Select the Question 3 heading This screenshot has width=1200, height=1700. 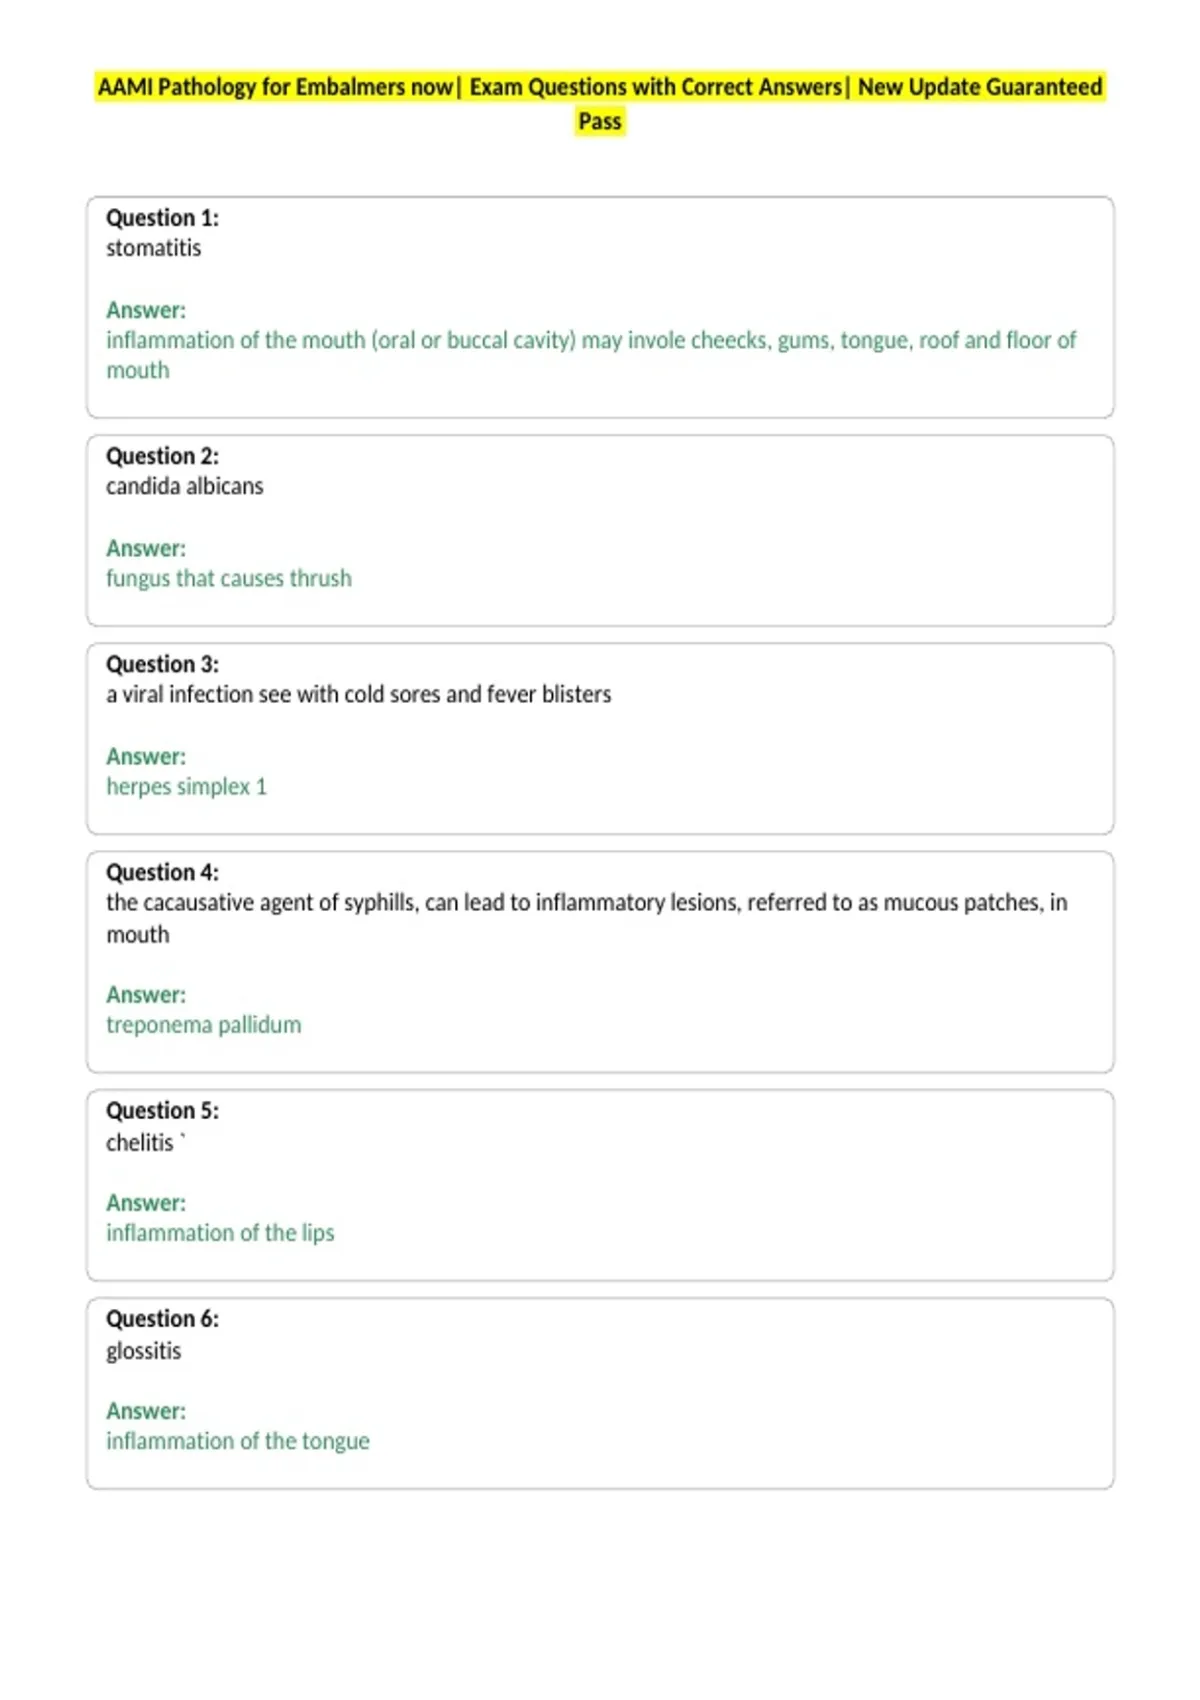click(162, 664)
